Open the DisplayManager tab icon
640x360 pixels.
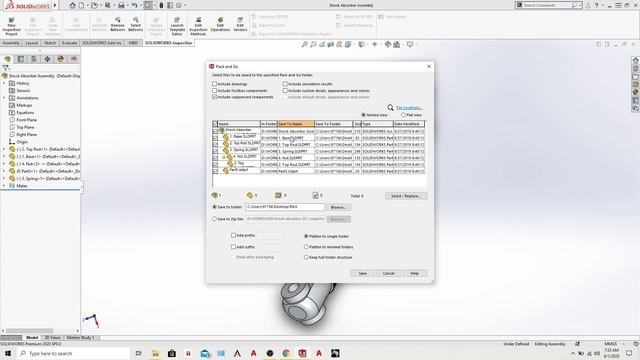coord(61,59)
